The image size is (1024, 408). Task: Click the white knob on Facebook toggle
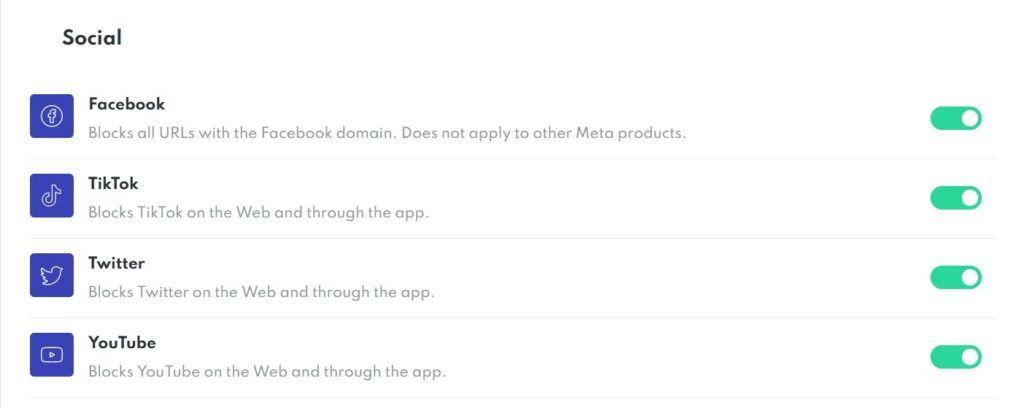pyautogui.click(x=970, y=118)
